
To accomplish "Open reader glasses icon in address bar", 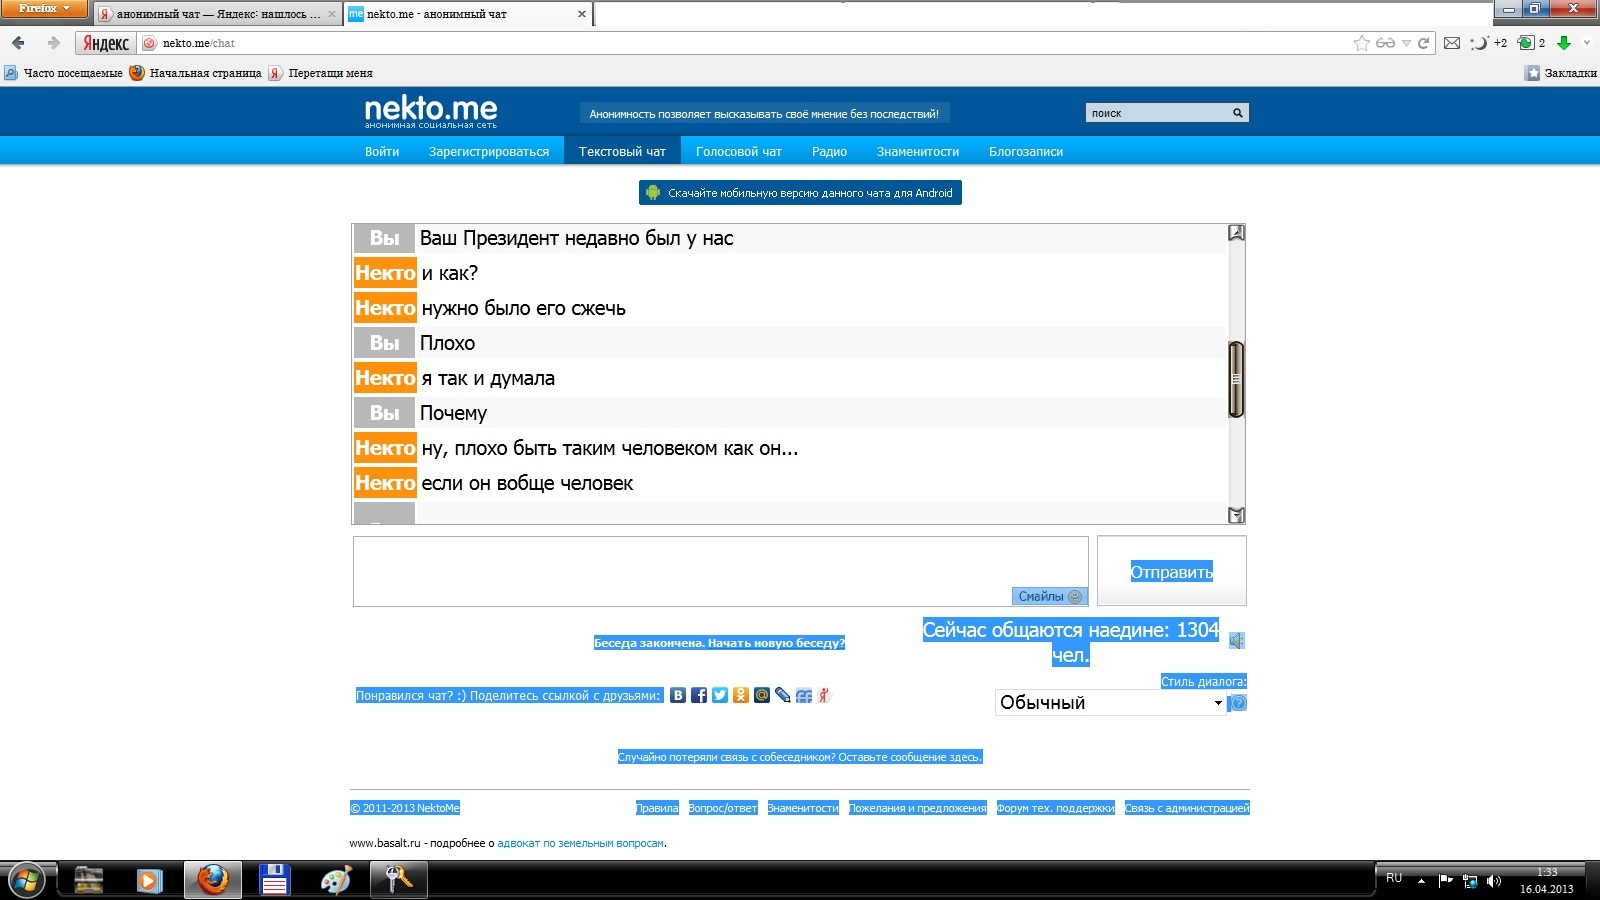I will [1385, 43].
